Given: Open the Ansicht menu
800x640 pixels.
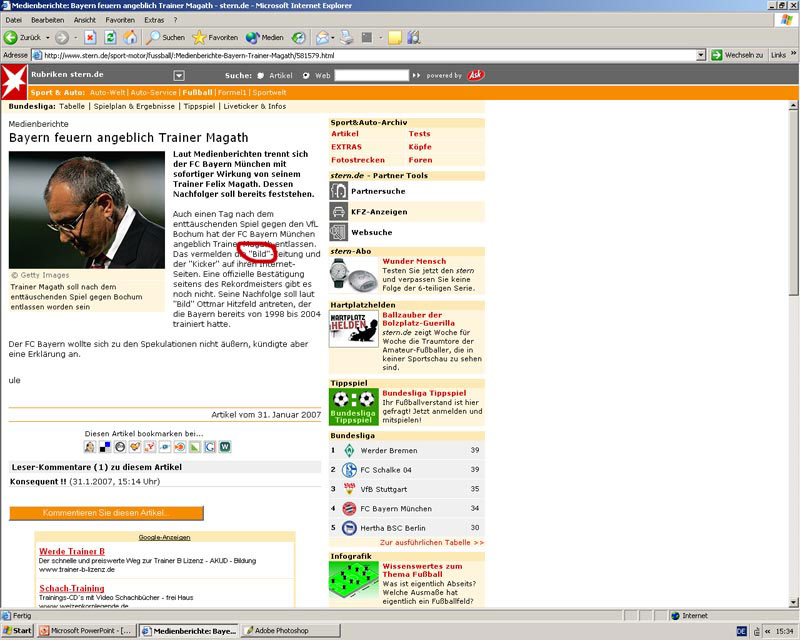Looking at the screenshot, I should (x=85, y=20).
